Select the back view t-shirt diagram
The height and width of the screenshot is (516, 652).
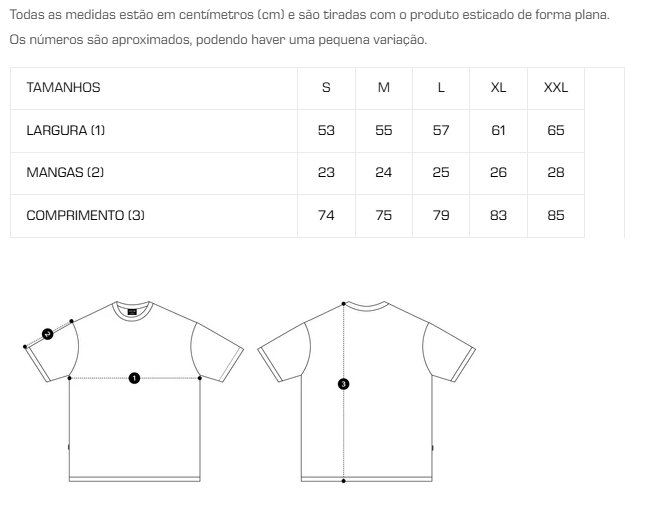[x=366, y=391]
